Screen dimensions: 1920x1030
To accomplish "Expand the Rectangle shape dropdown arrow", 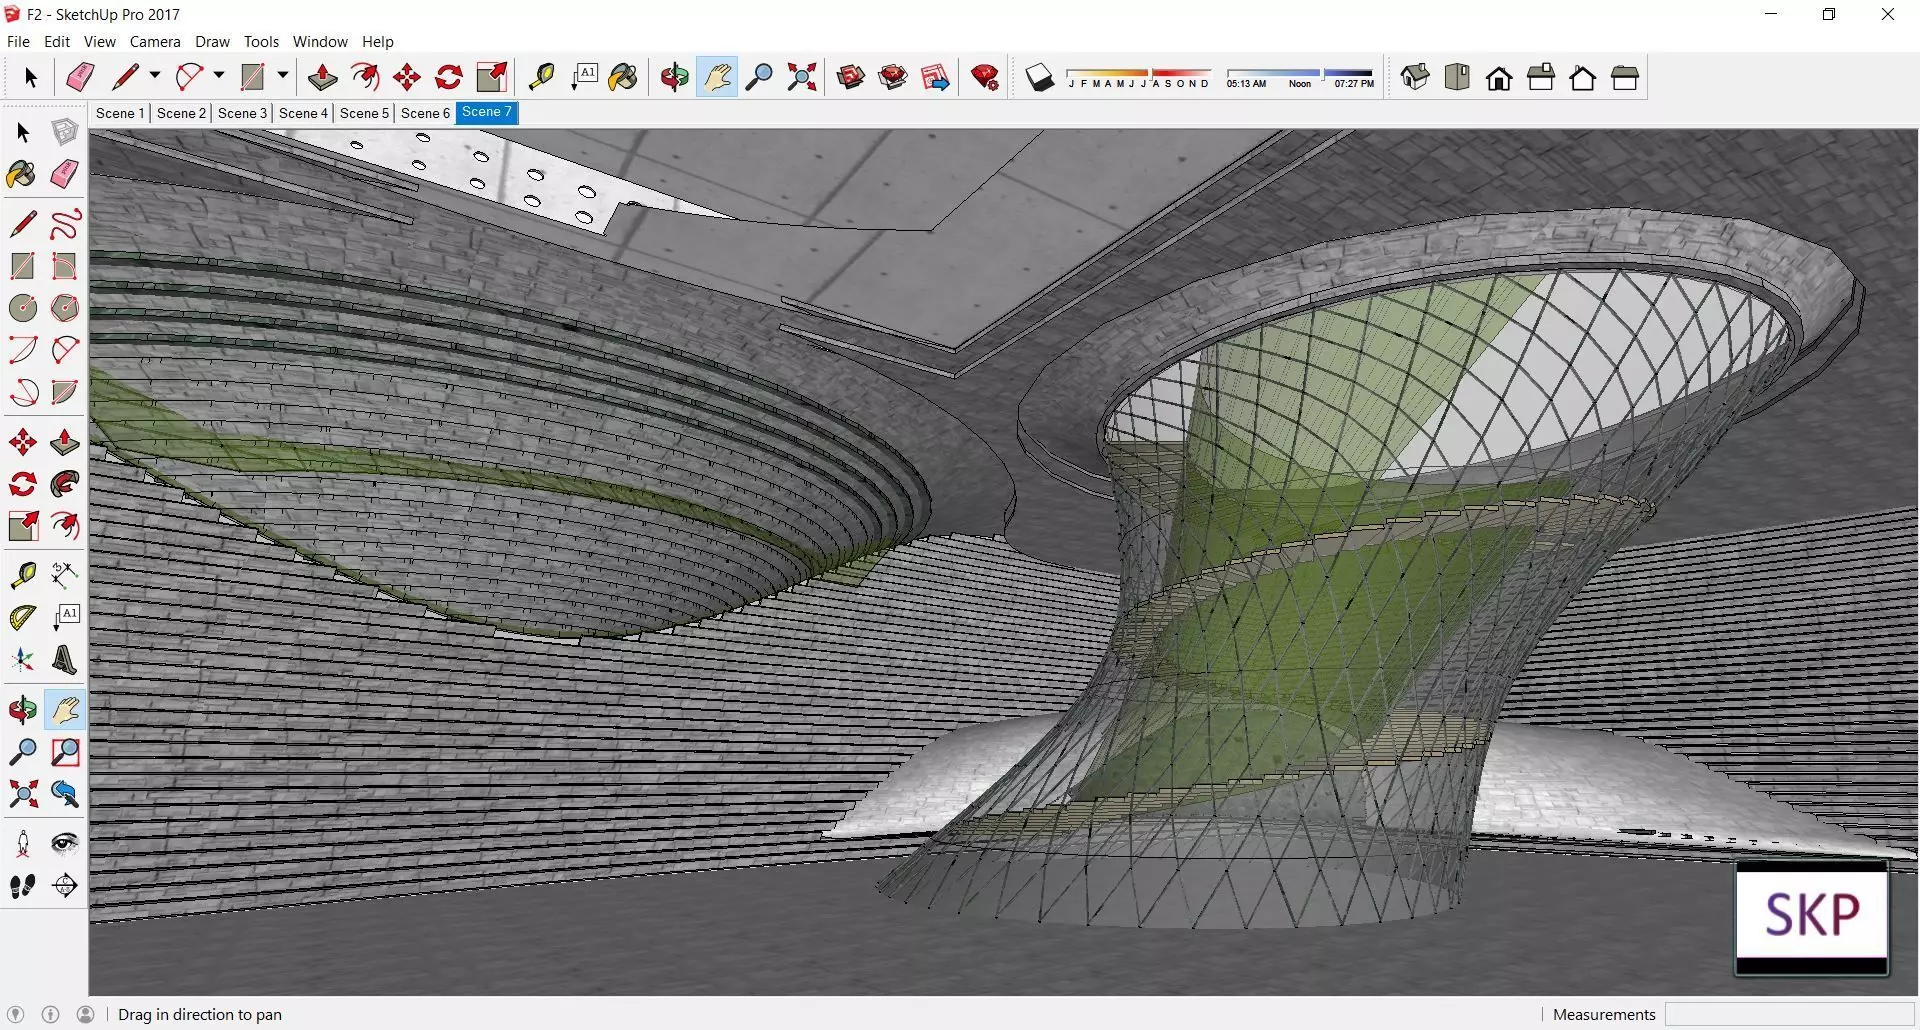I will 283,76.
